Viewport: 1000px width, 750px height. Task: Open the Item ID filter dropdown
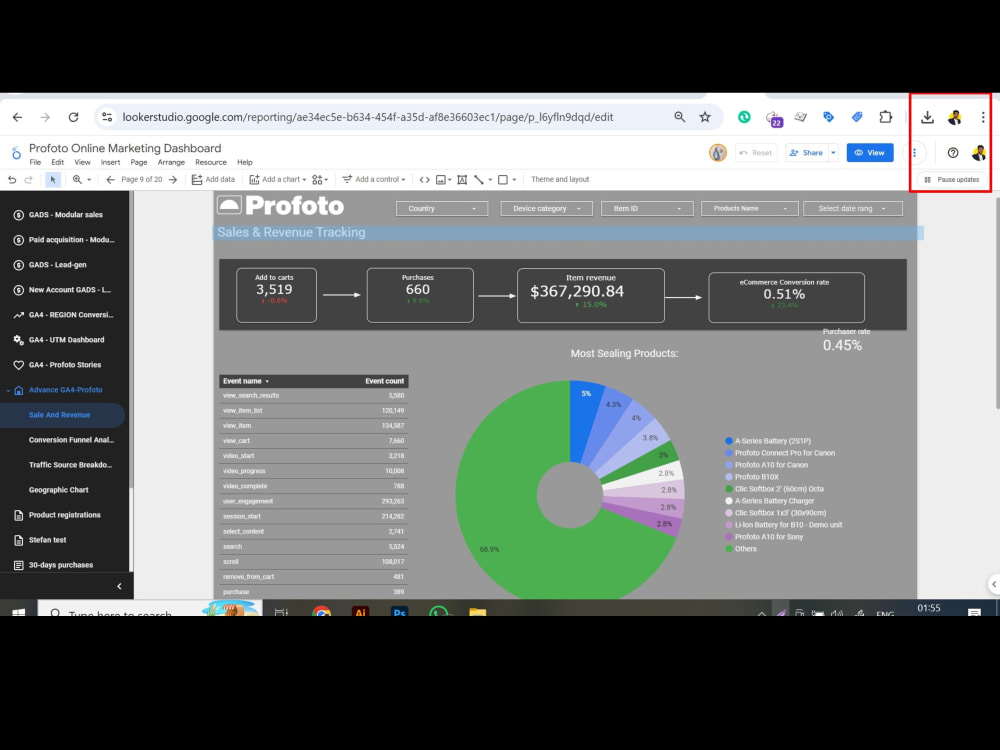pos(647,209)
